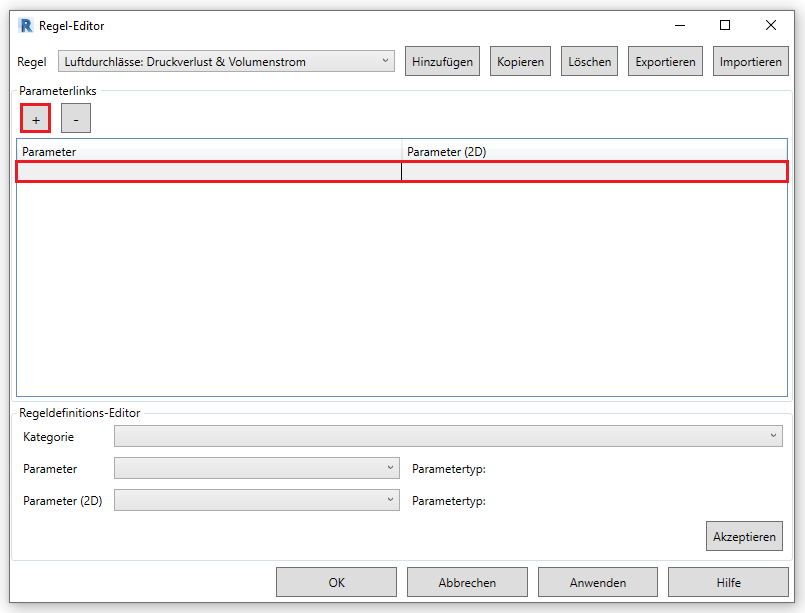
Task: Click the Parameter column header
Action: [x=209, y=152]
